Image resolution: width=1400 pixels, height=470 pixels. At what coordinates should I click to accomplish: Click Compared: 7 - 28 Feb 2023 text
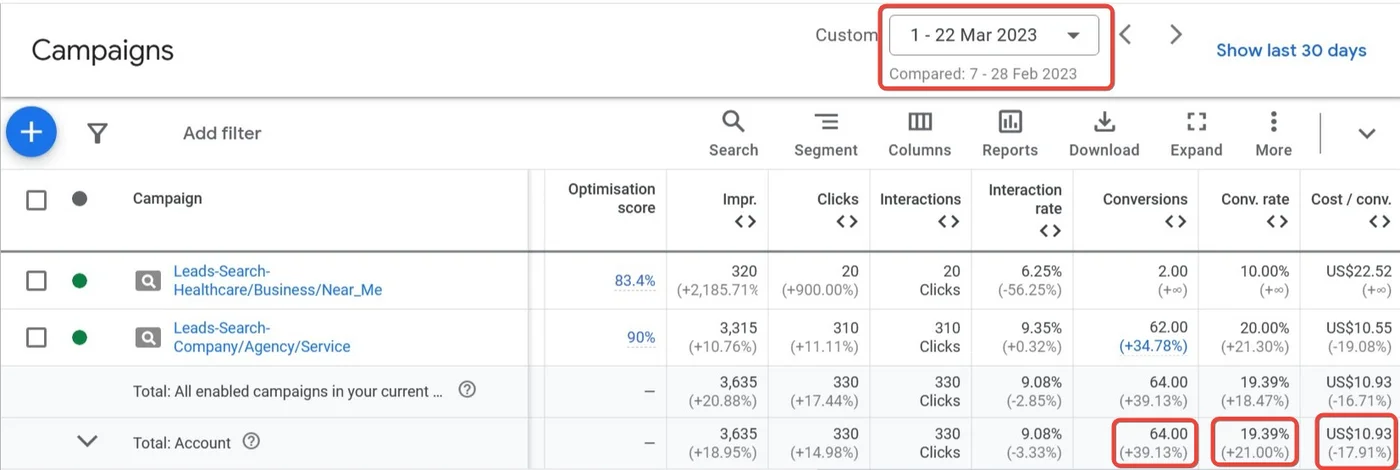tap(983, 74)
